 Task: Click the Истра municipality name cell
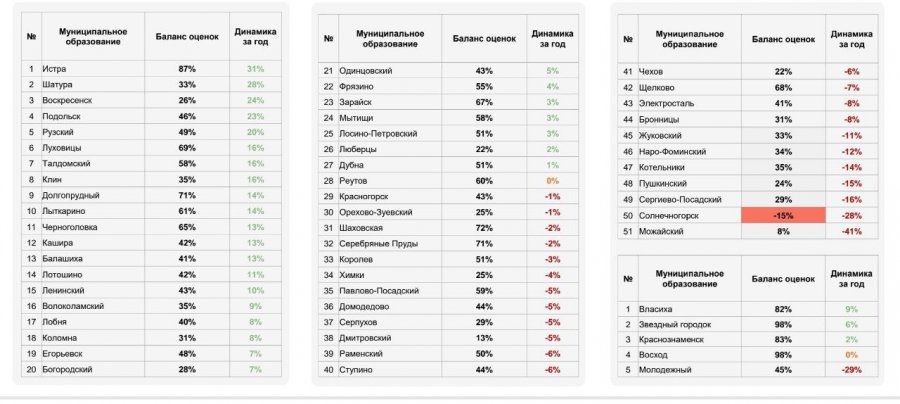pyautogui.click(x=52, y=69)
